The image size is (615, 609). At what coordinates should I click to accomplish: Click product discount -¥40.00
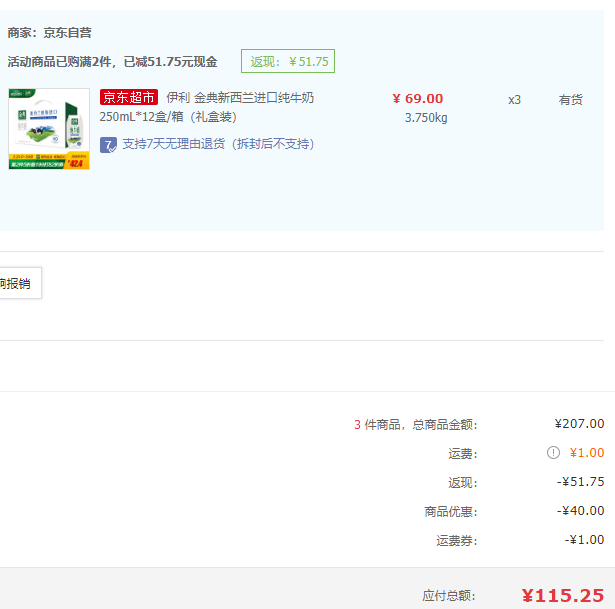[580, 511]
